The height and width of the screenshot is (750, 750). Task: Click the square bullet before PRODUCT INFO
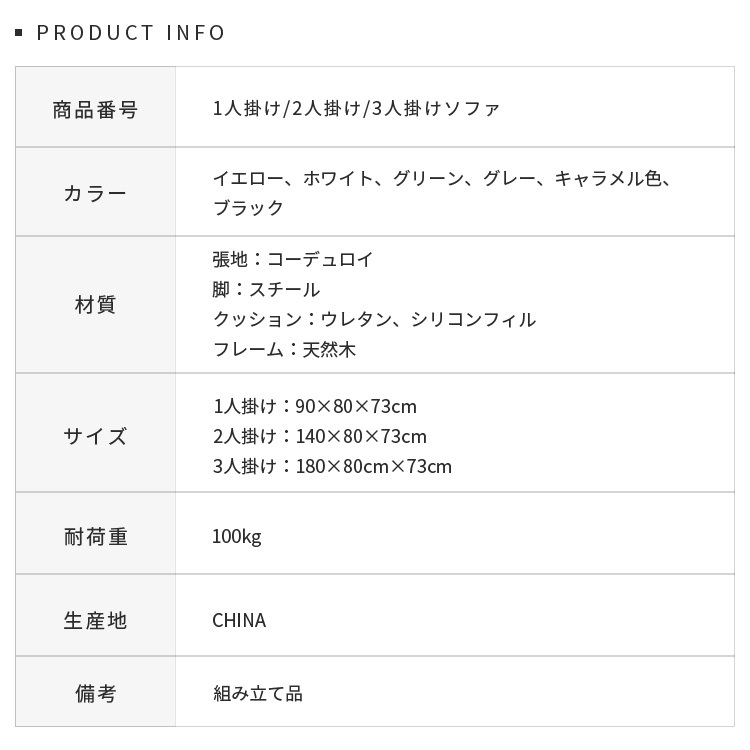(19, 34)
